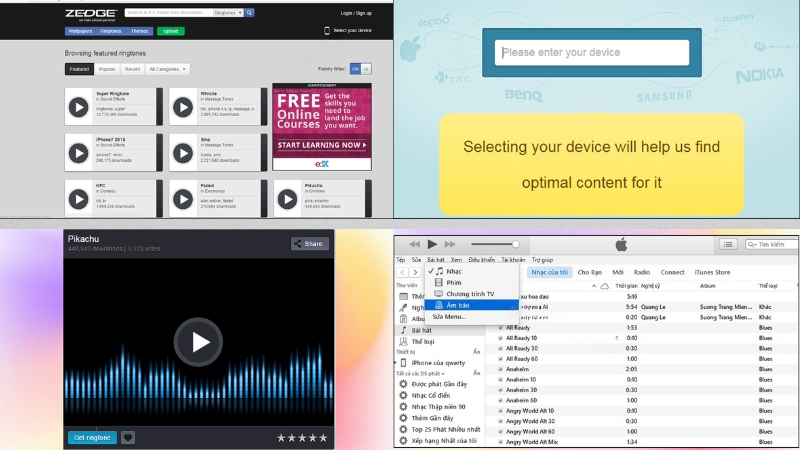
Task: Open the Top 25 Phát Nhiều nhất playlist
Action: (x=445, y=429)
